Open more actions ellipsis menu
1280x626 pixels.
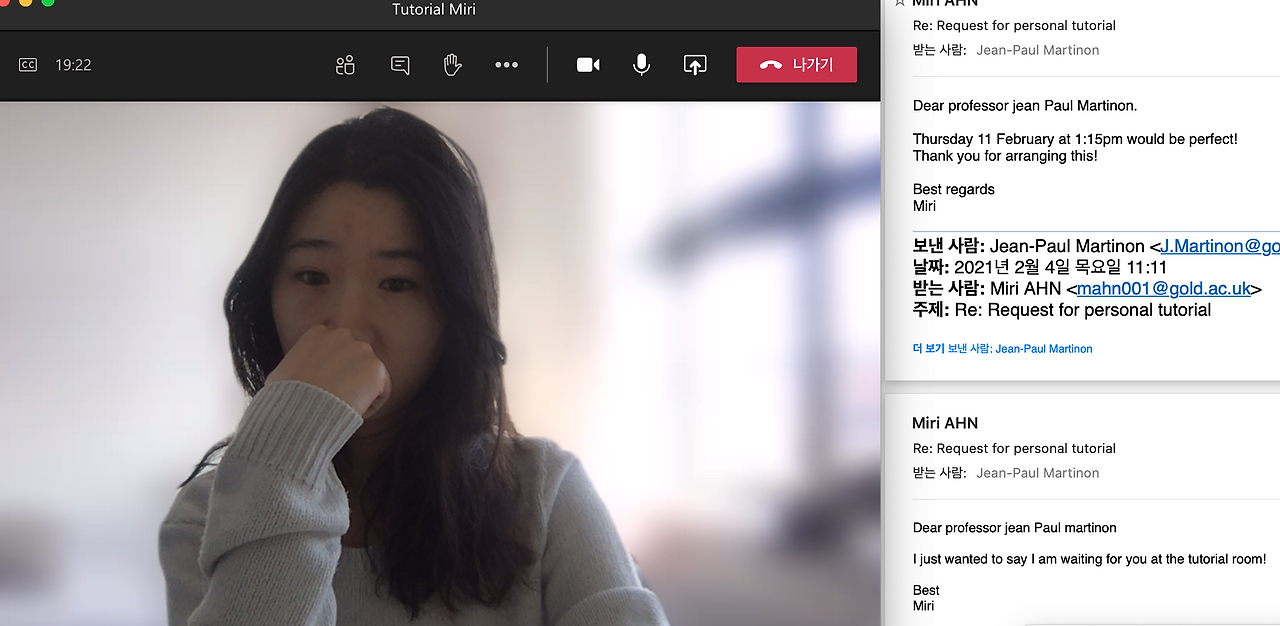click(x=507, y=65)
